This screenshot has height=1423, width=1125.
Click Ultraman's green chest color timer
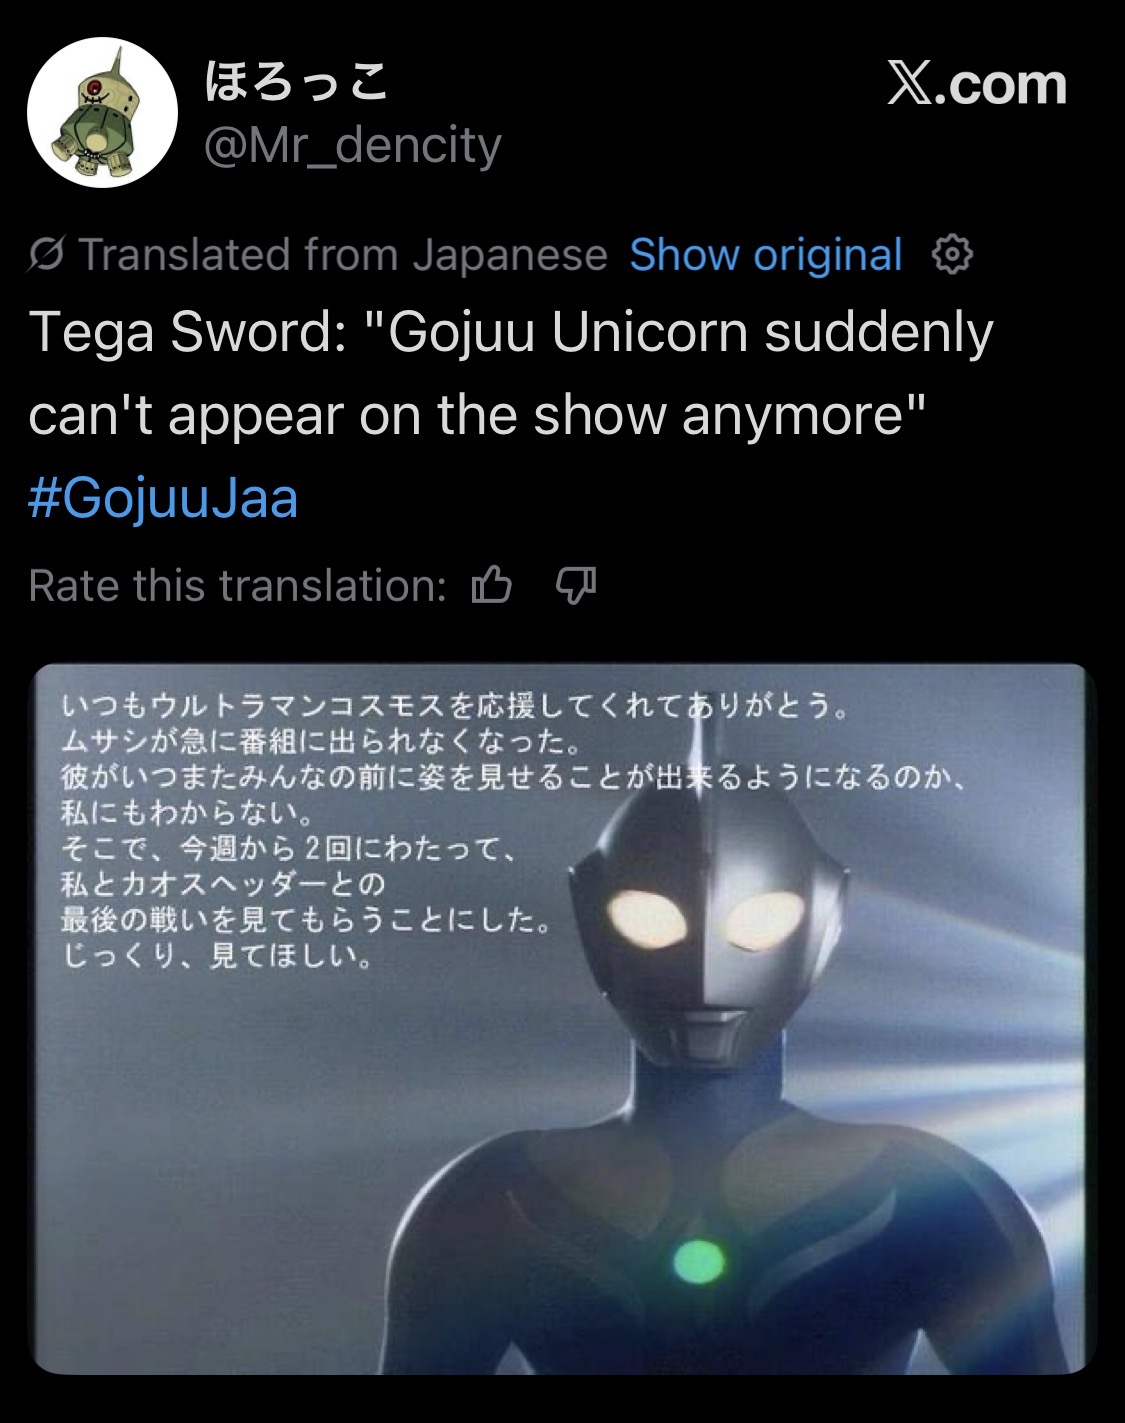click(698, 1260)
